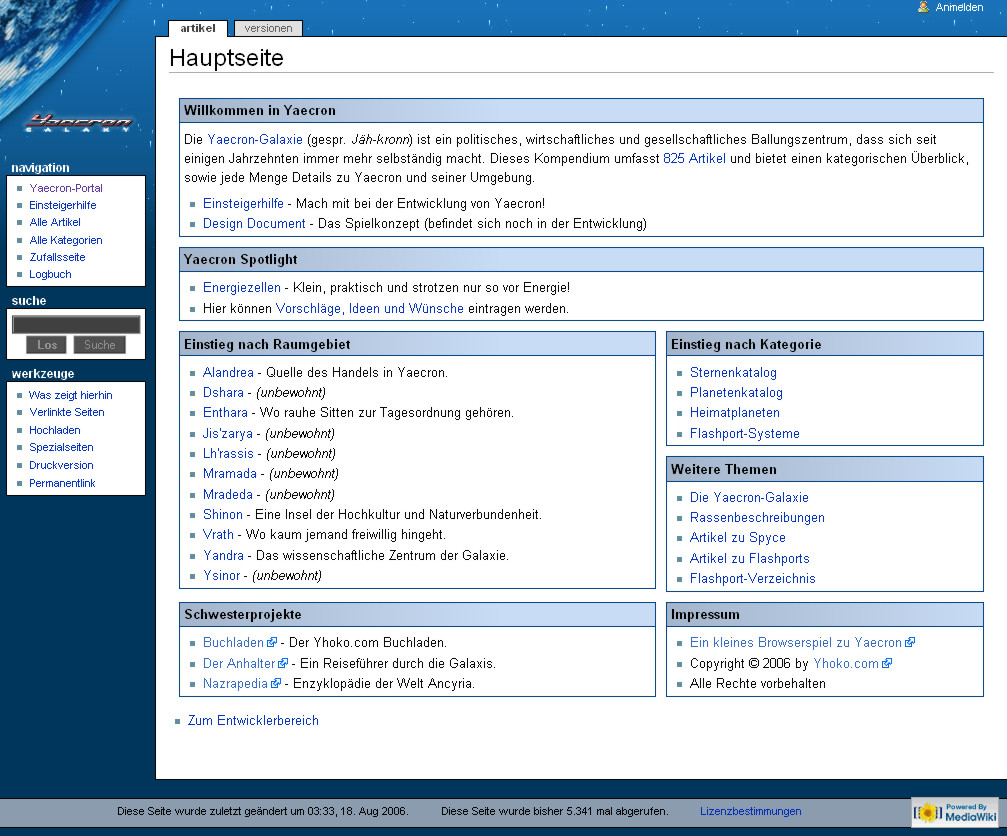The image size is (1007, 836).
Task: Select the artikel tab
Action: [x=198, y=28]
